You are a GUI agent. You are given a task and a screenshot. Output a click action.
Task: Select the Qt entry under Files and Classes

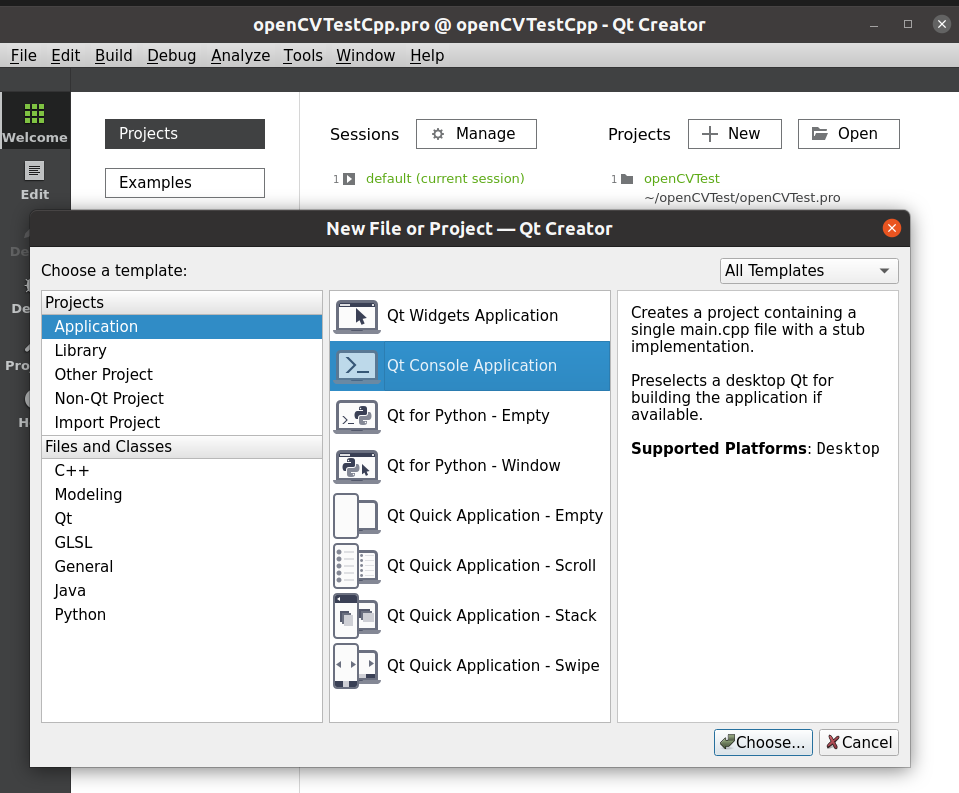[182, 518]
